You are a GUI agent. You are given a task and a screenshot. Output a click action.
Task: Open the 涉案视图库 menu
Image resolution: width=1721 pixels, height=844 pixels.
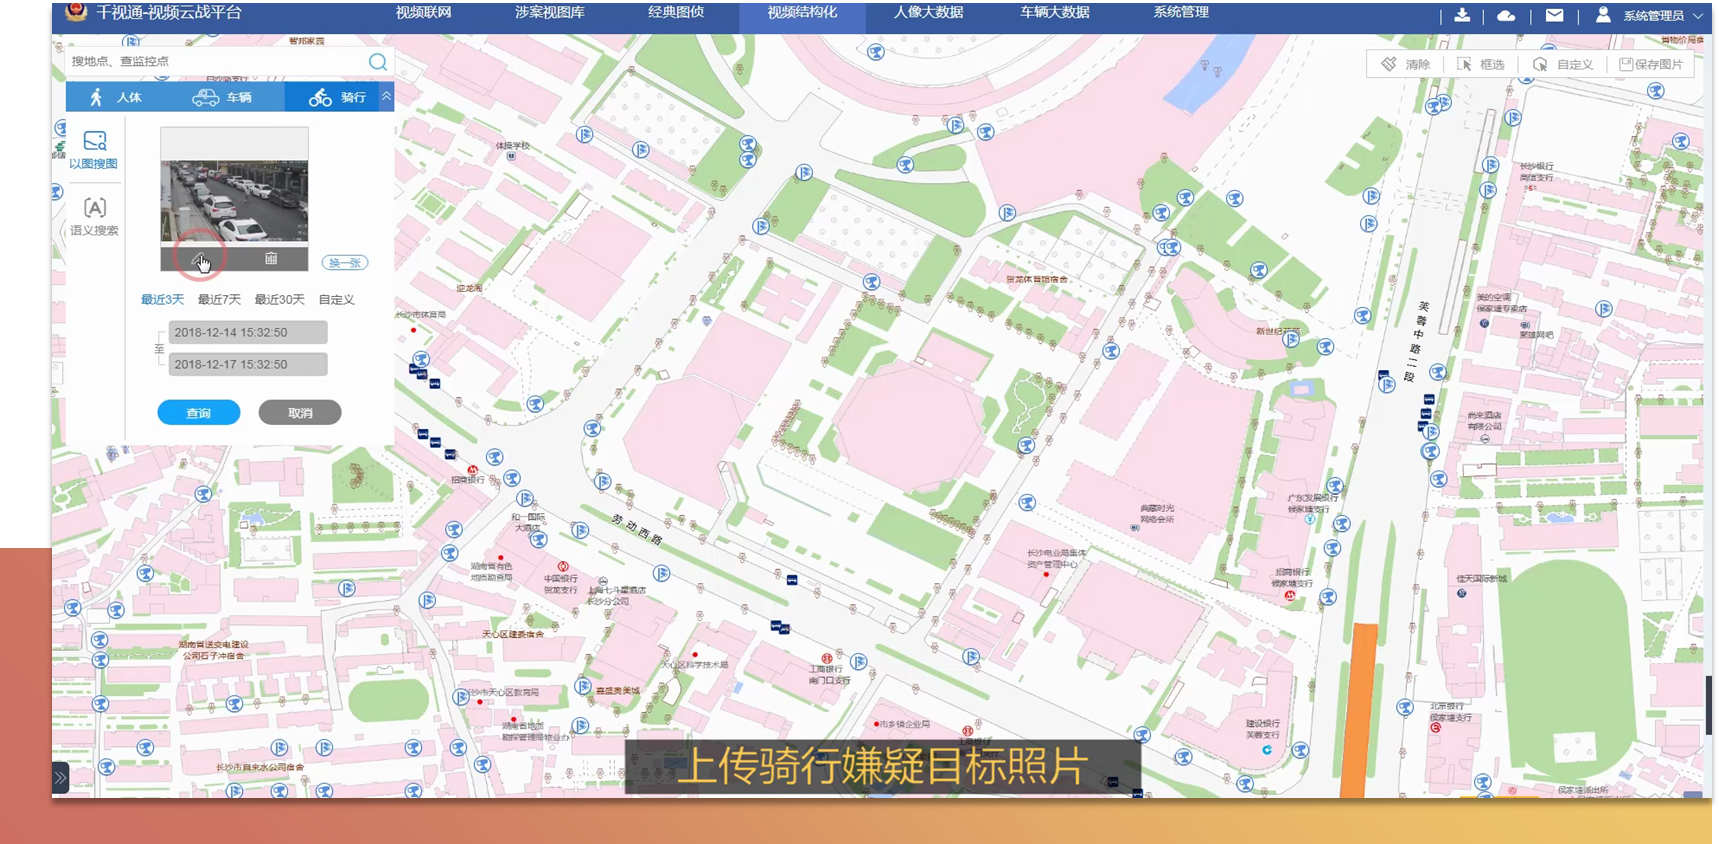(550, 13)
